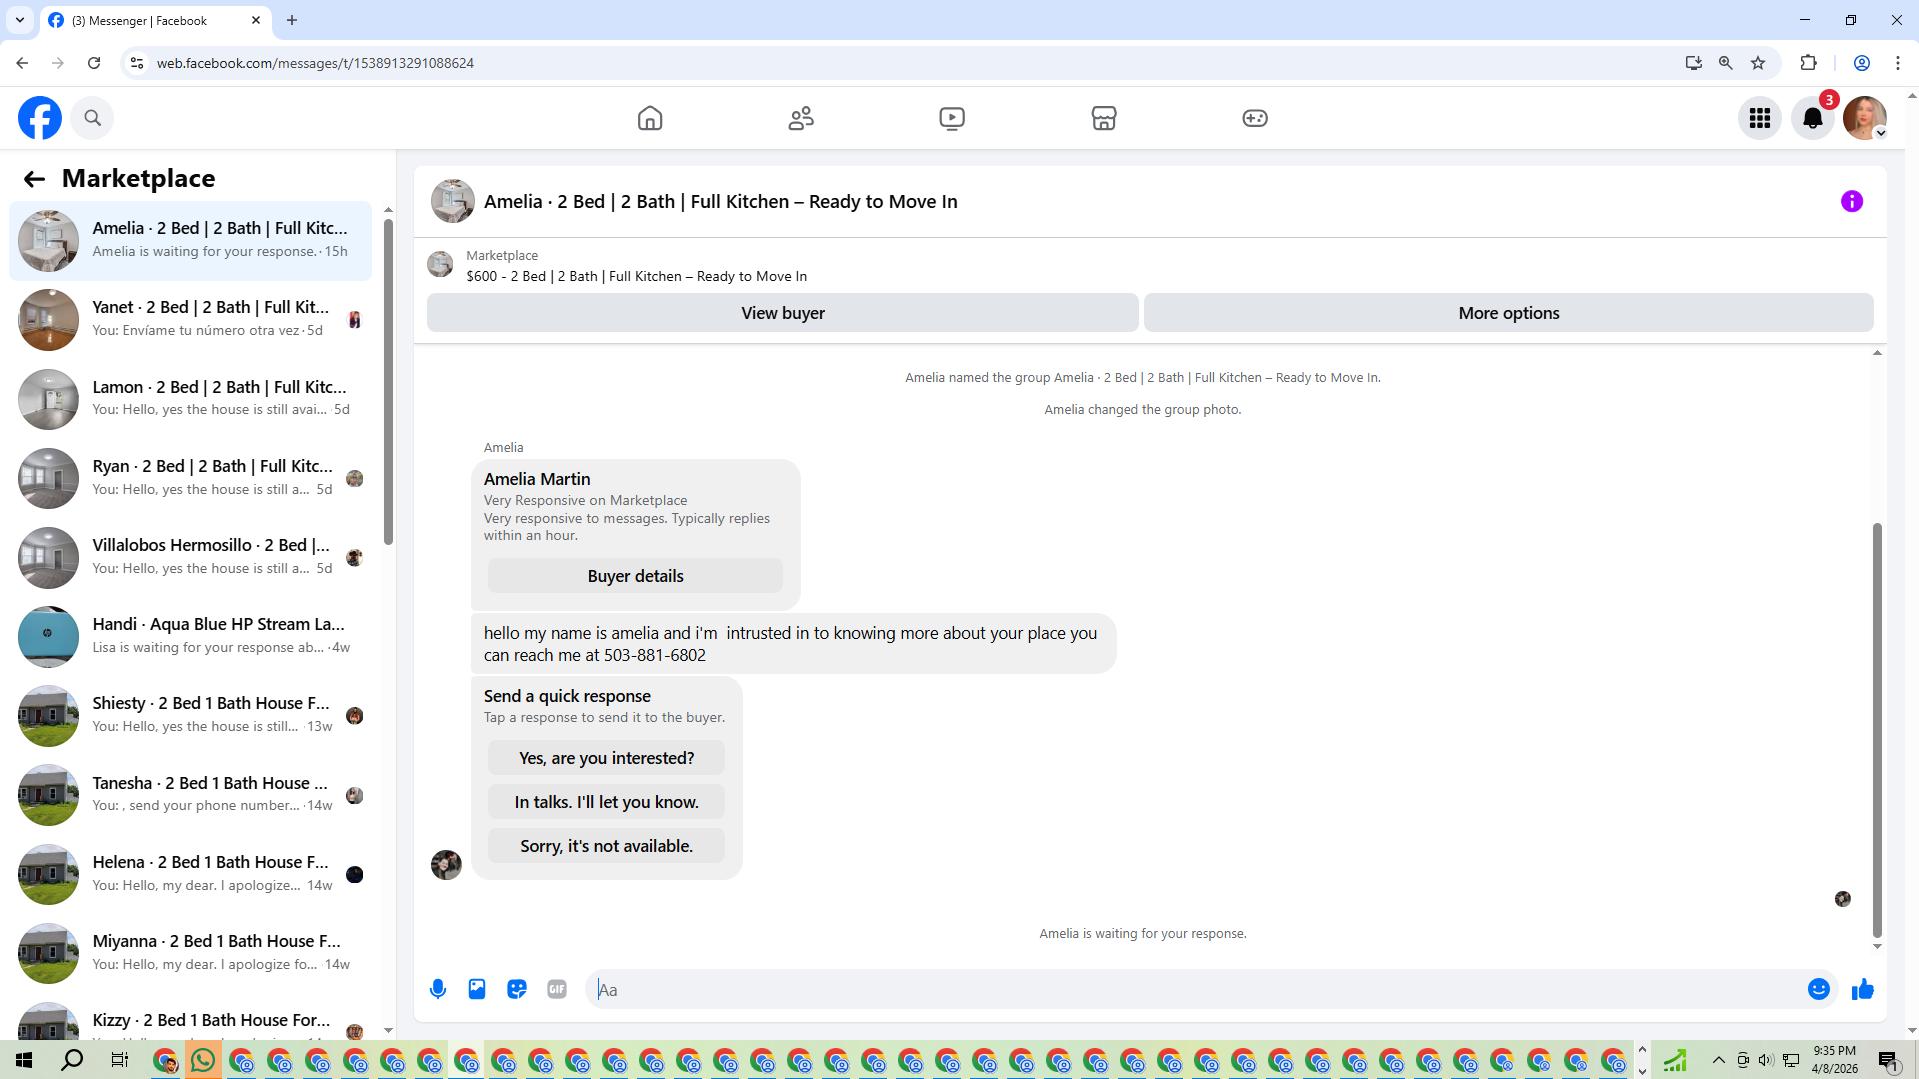Open Windows Start menu
Screen dimensions: 1919x1079
24,1060
